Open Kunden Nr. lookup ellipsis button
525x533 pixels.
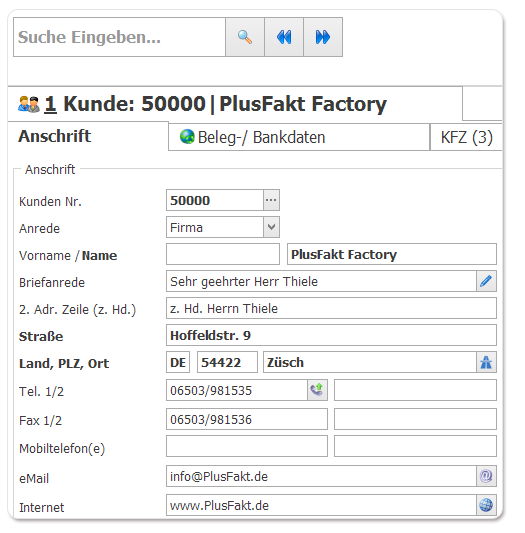(271, 200)
